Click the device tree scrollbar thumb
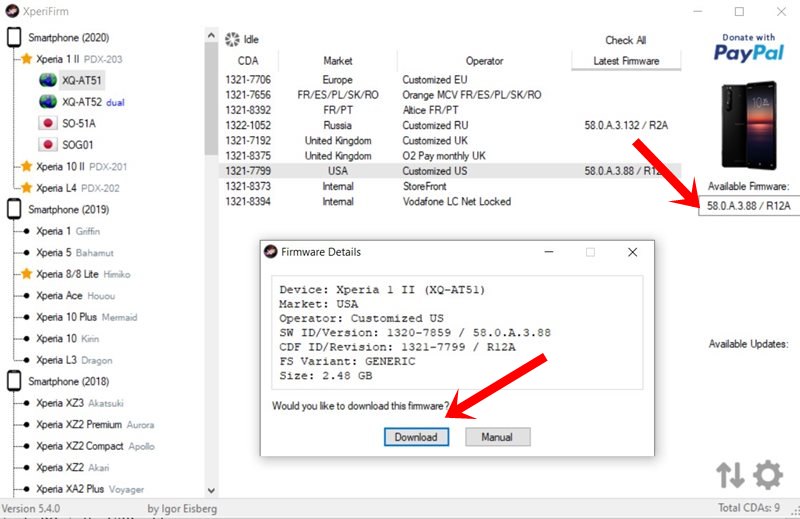800x519 pixels. point(211,99)
